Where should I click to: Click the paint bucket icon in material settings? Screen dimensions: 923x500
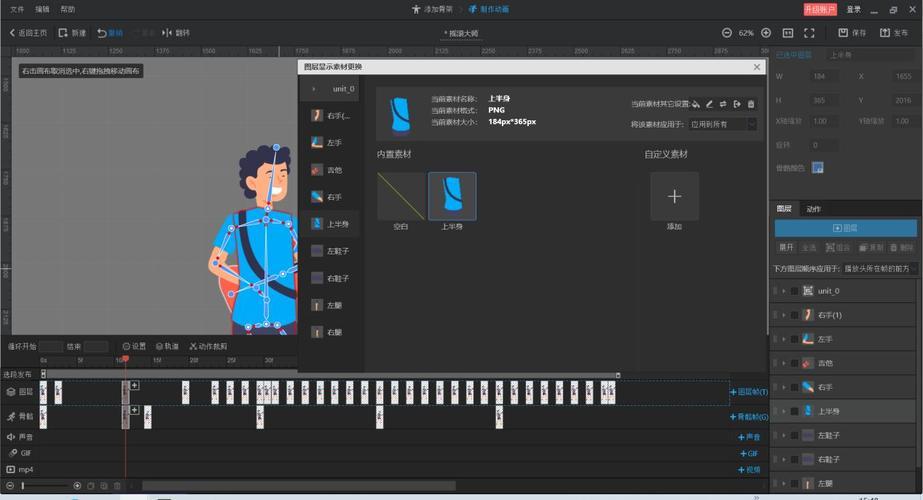(x=696, y=104)
